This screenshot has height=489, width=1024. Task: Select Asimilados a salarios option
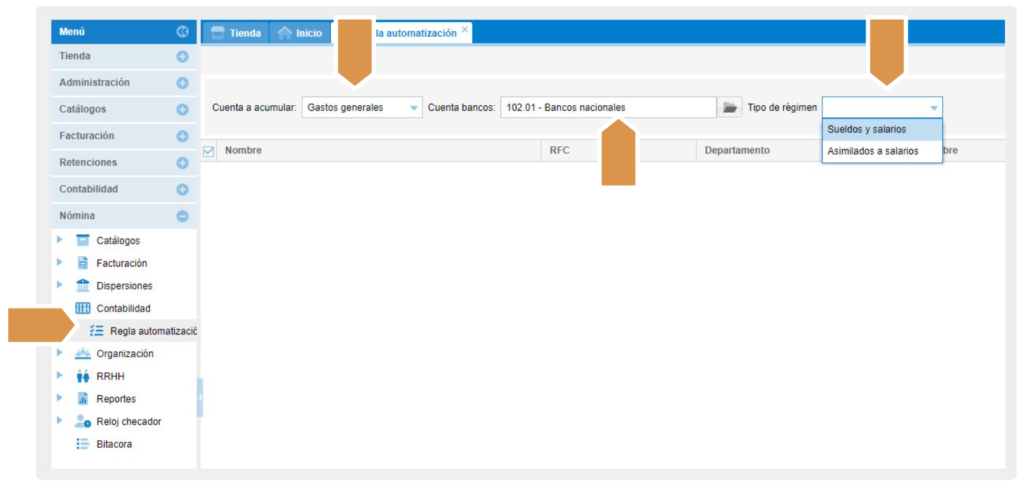click(x=872, y=151)
